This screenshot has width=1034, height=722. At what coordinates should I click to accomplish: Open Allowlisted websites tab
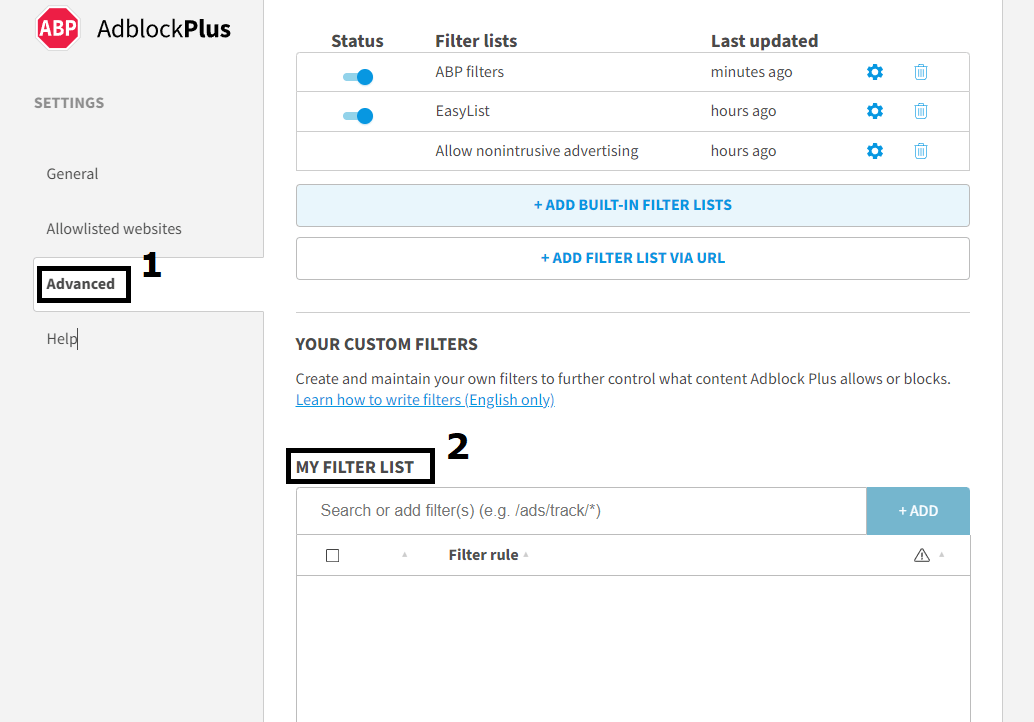click(x=113, y=229)
